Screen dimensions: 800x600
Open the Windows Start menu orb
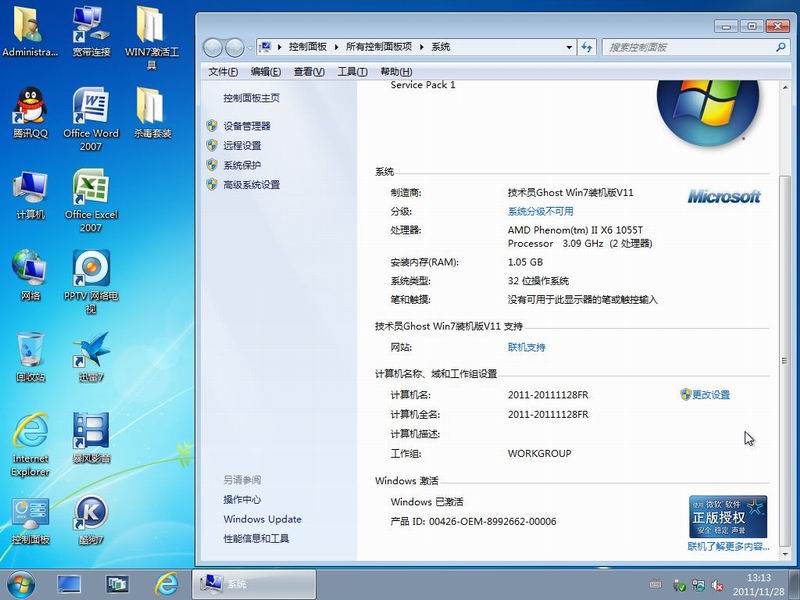(x=20, y=585)
